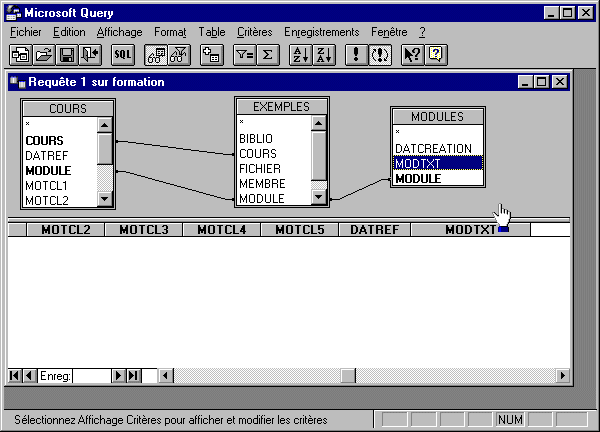Open the Edition menu
Image resolution: width=600 pixels, height=432 pixels.
click(x=69, y=32)
